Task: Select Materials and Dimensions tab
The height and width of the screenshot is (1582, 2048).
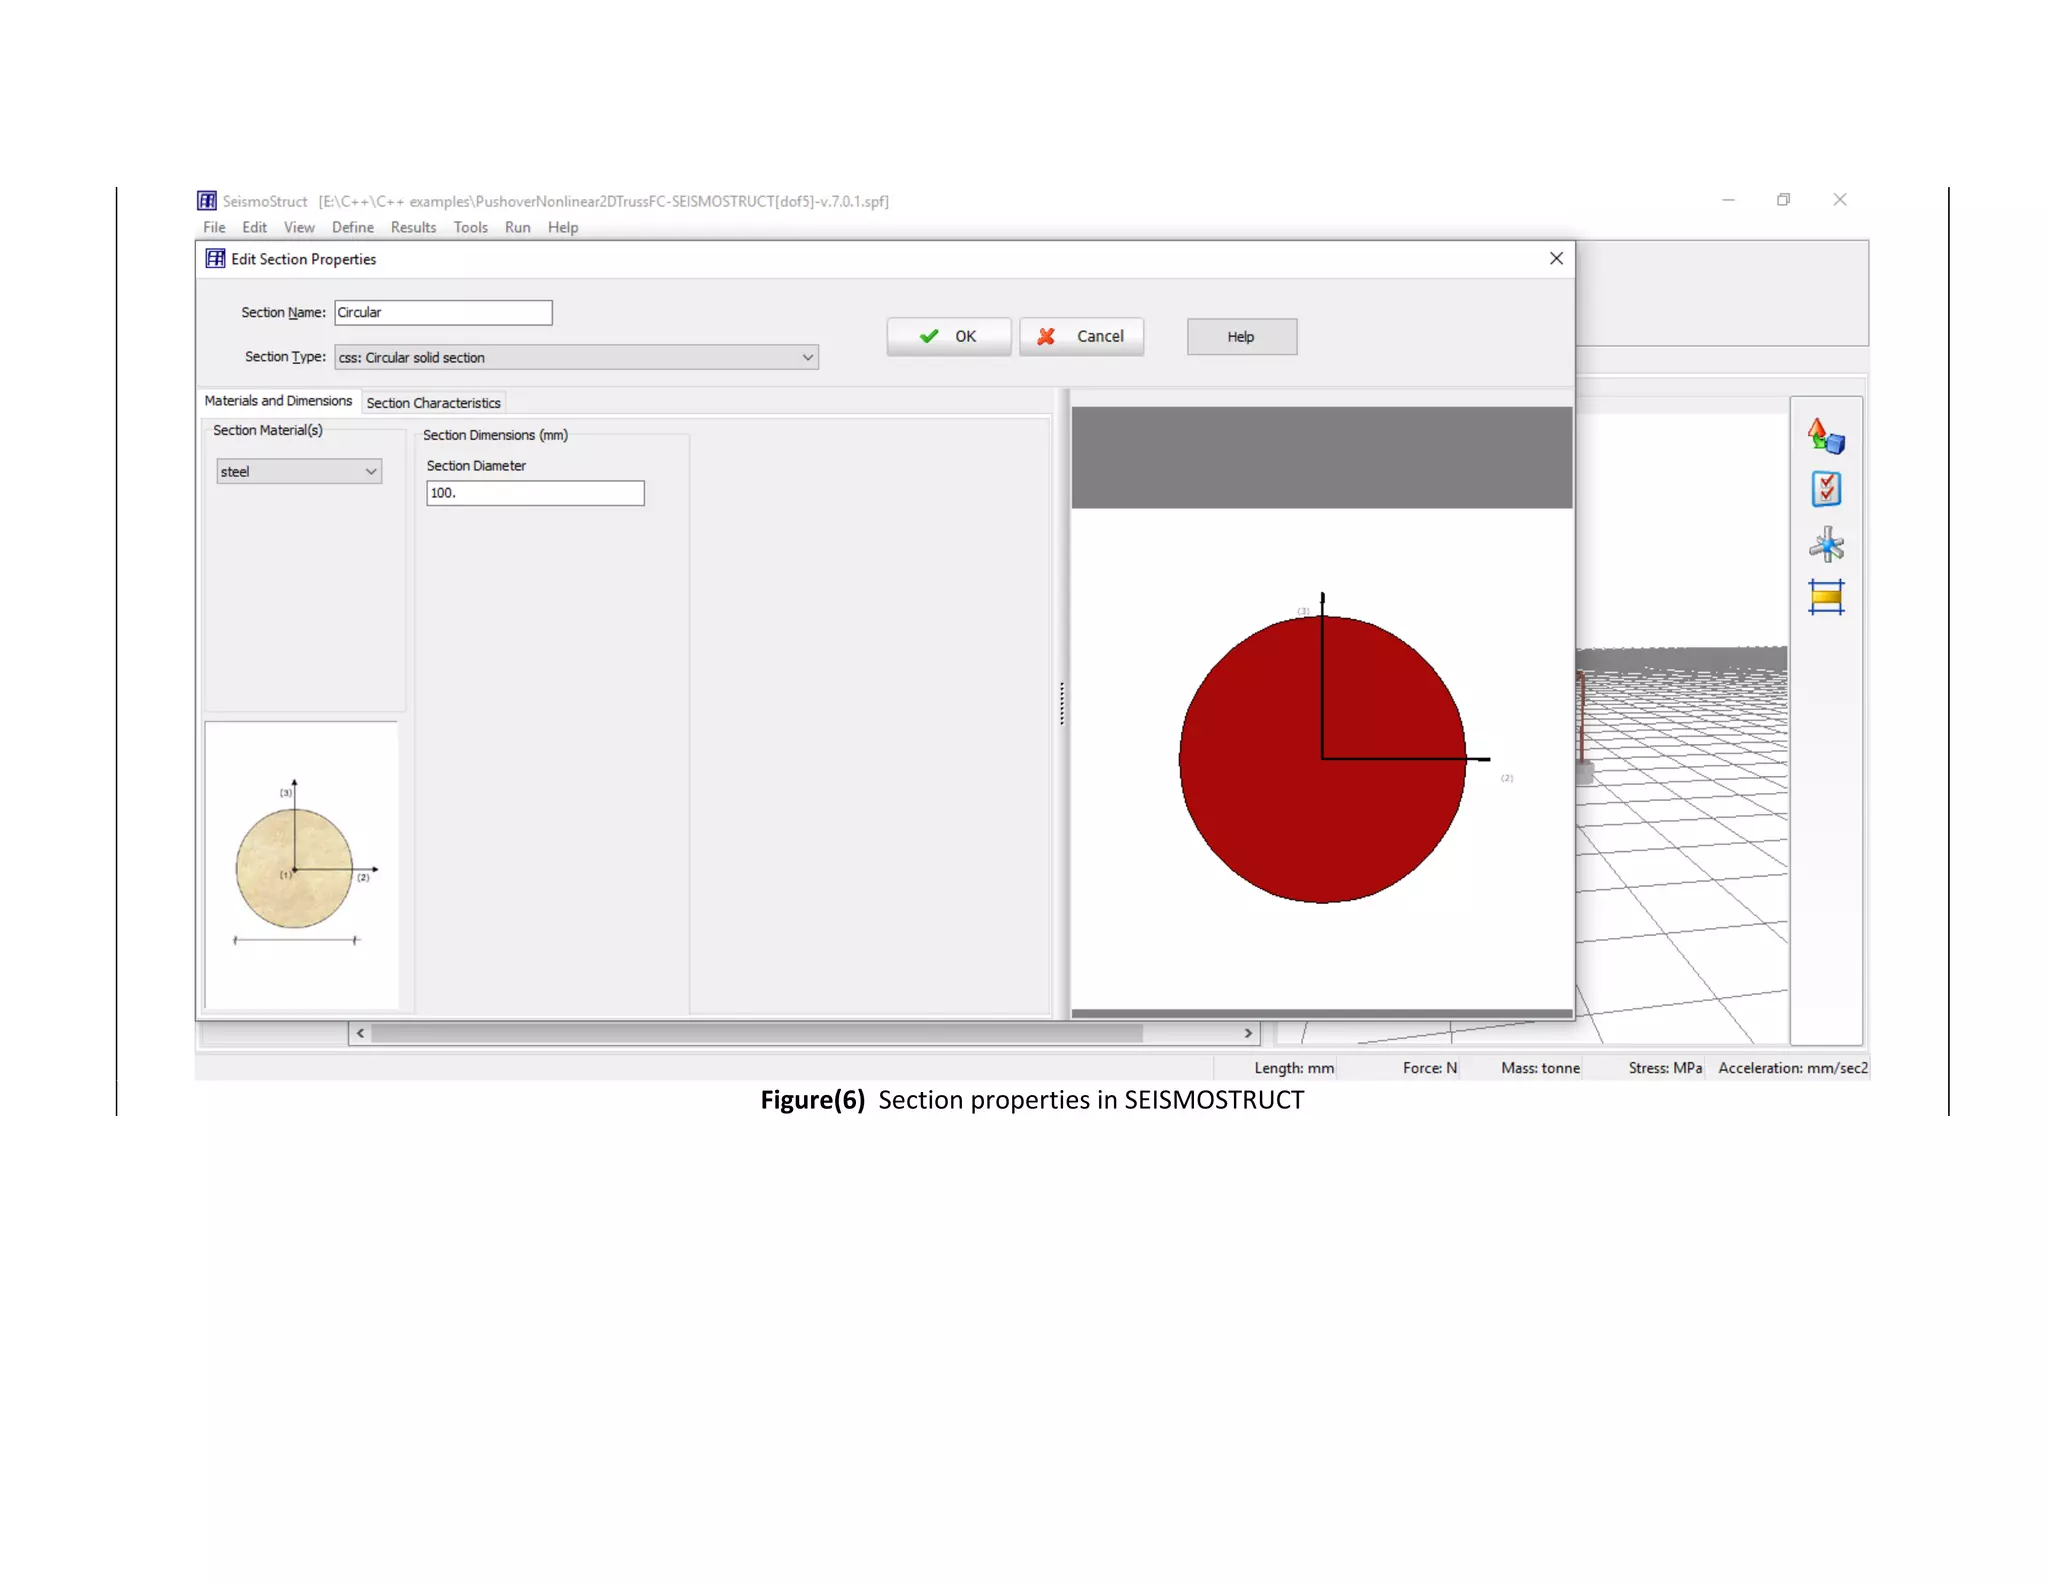Action: 278,401
